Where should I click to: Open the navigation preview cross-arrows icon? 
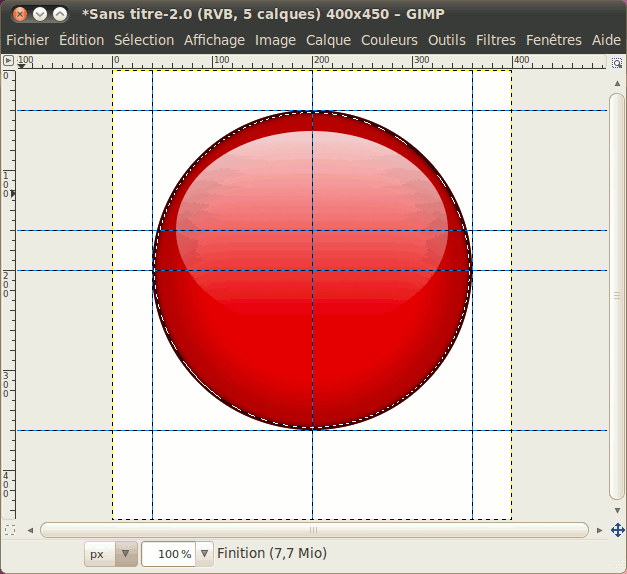[x=618, y=529]
